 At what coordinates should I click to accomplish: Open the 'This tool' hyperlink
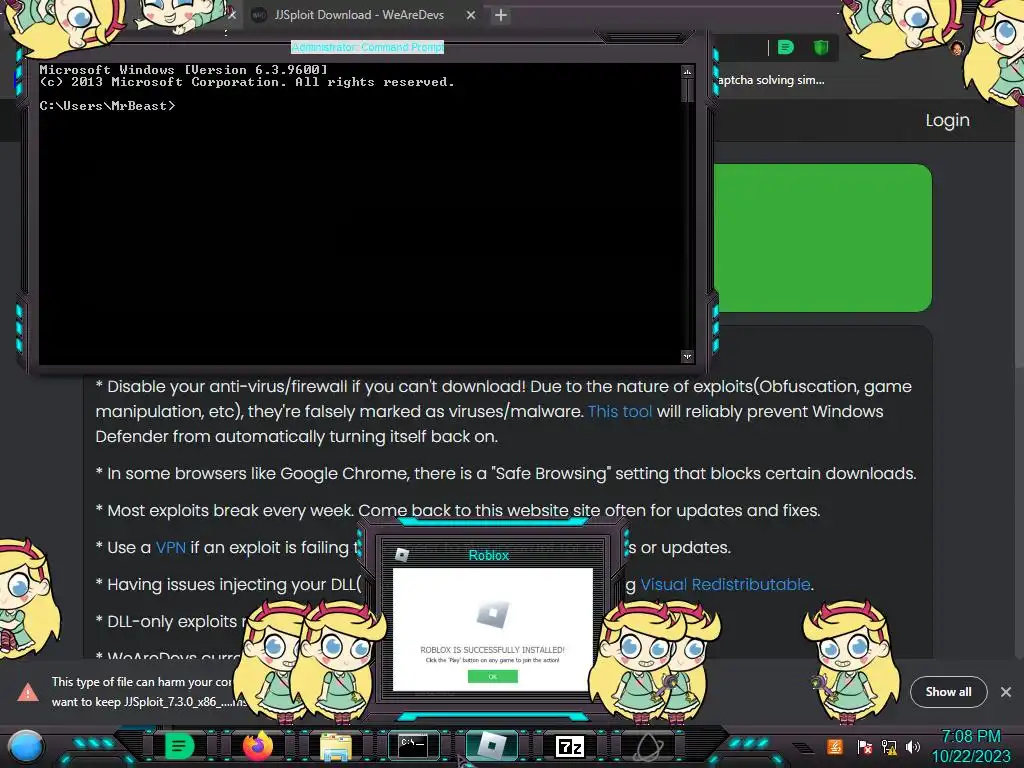click(x=620, y=411)
